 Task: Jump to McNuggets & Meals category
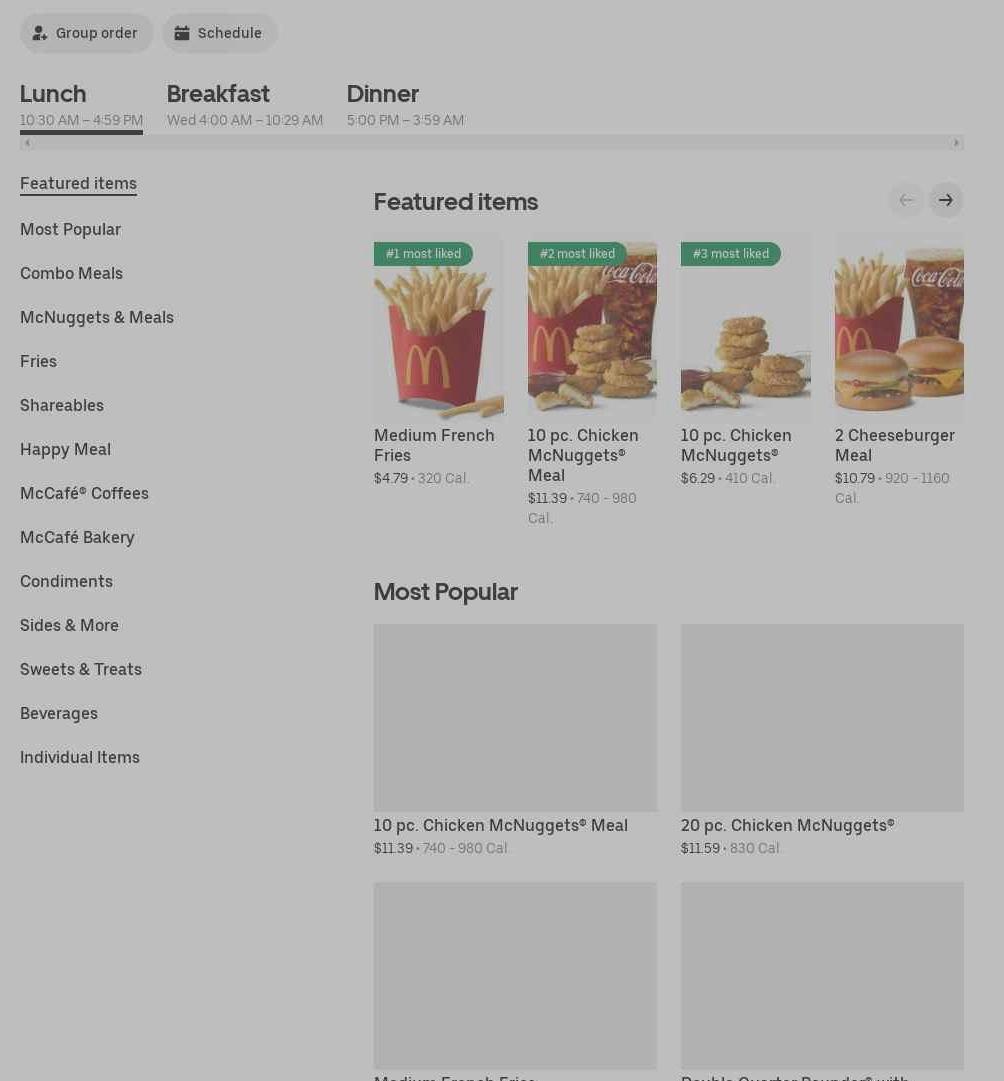pos(97,318)
